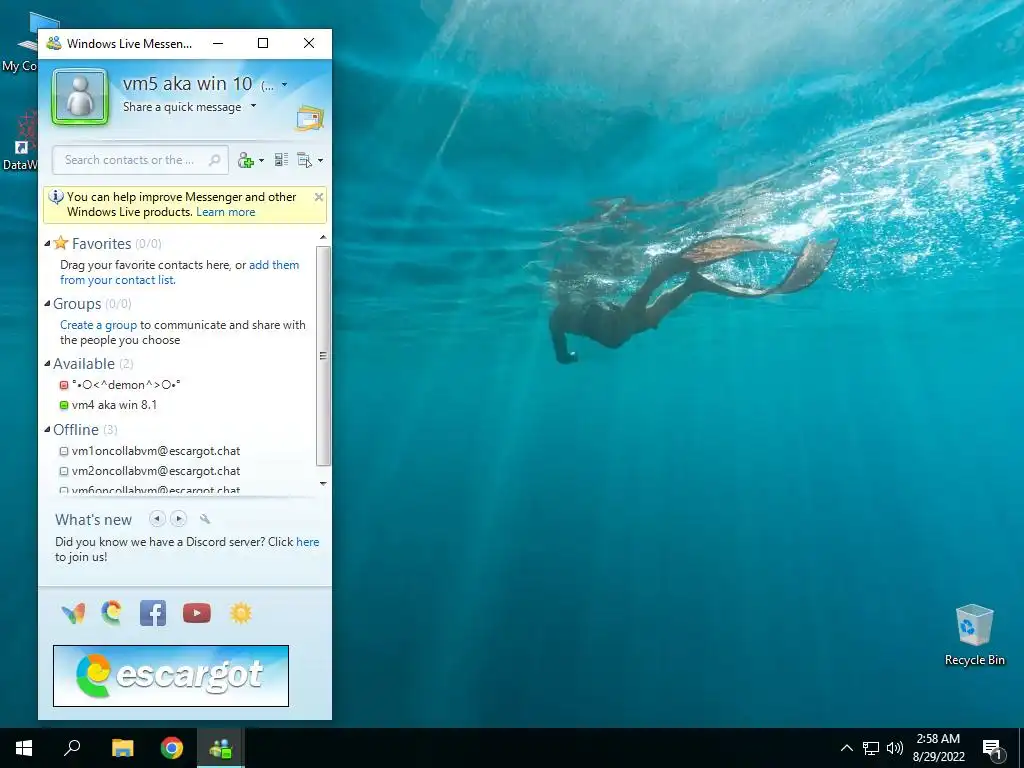Open the weather sun icon

pos(240,613)
